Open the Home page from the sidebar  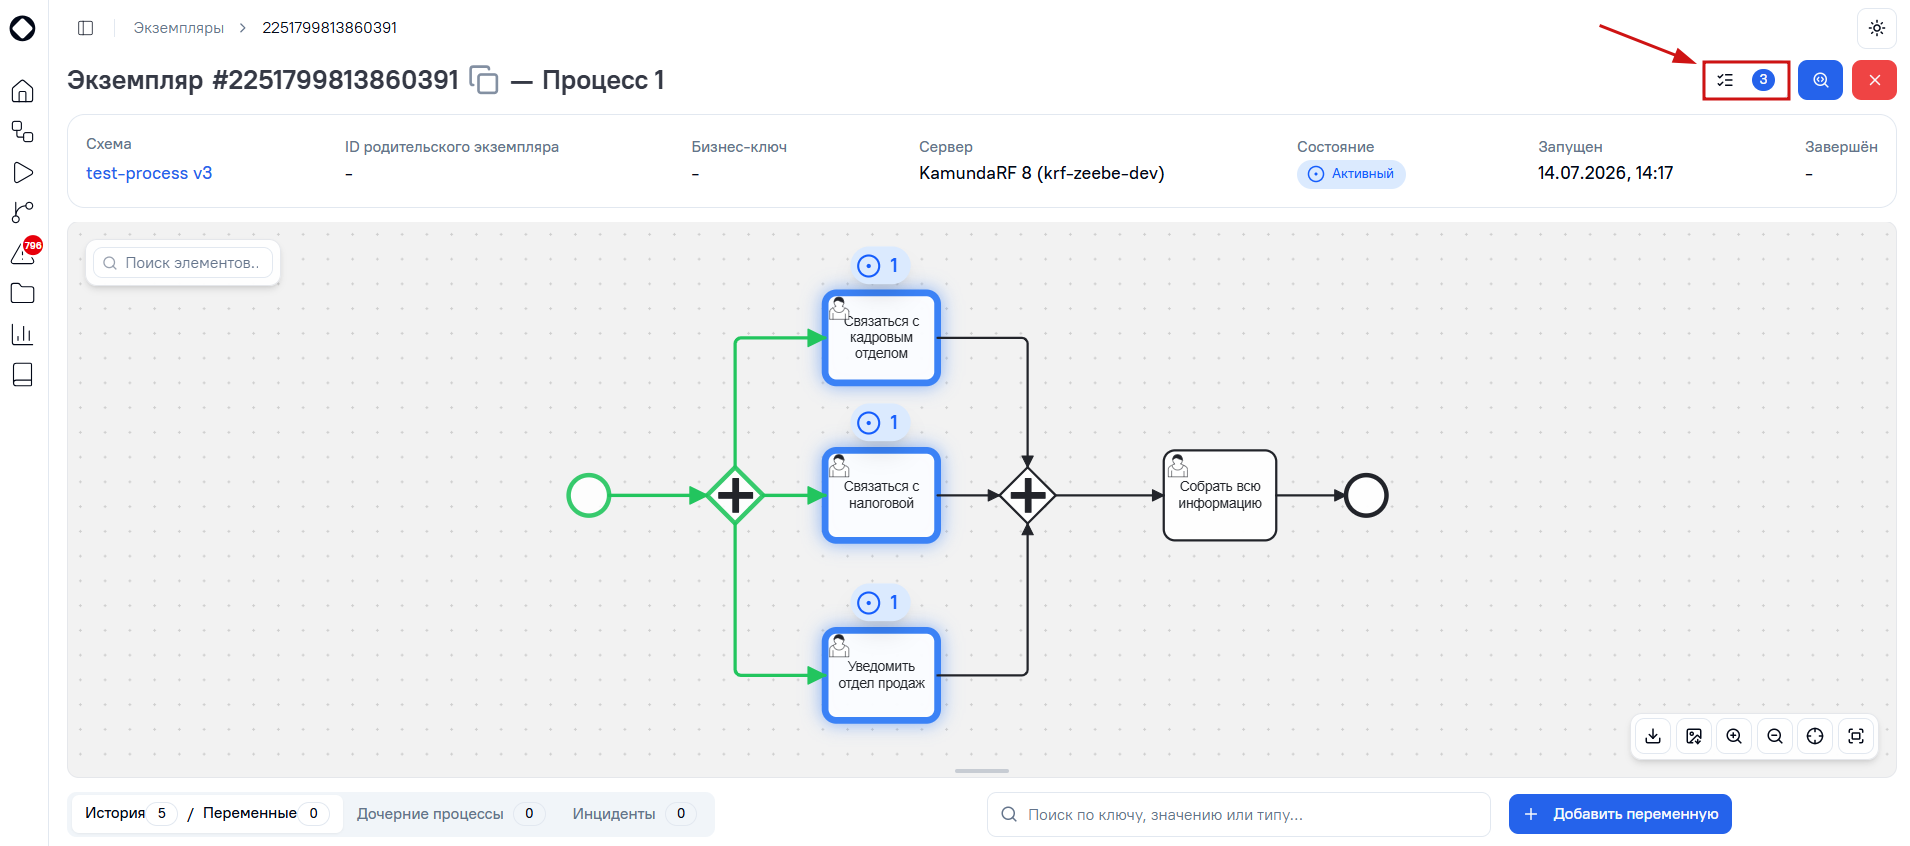coord(22,91)
